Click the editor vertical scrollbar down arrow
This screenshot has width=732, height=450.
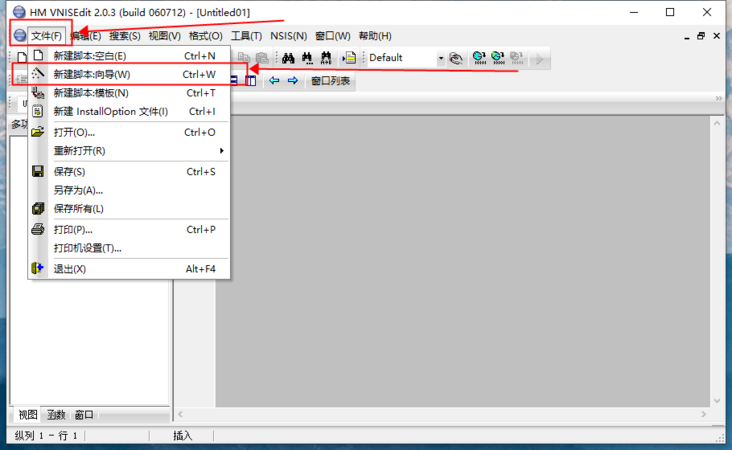pos(717,401)
